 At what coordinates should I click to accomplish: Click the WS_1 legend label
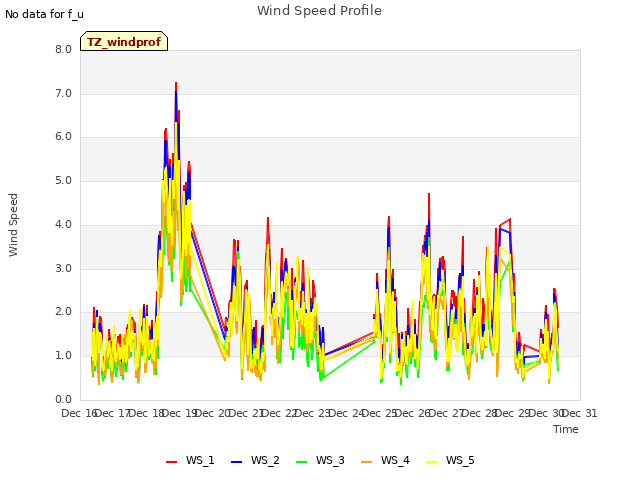pos(200,460)
